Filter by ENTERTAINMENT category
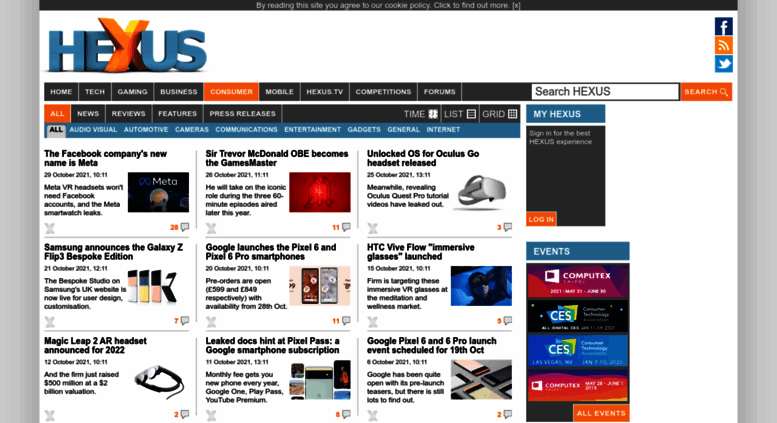This screenshot has width=777, height=423. pyautogui.click(x=312, y=130)
